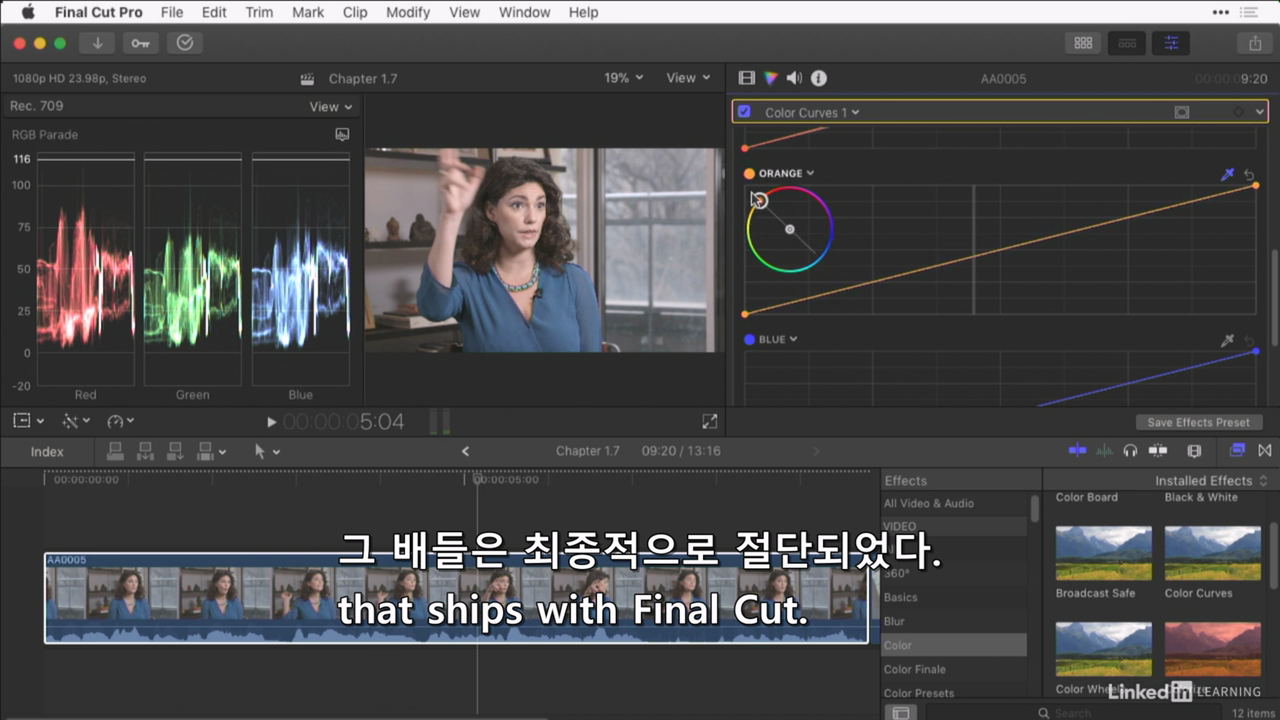This screenshot has height=720, width=1280.
Task: Click the import media arrow button
Action: click(x=98, y=43)
